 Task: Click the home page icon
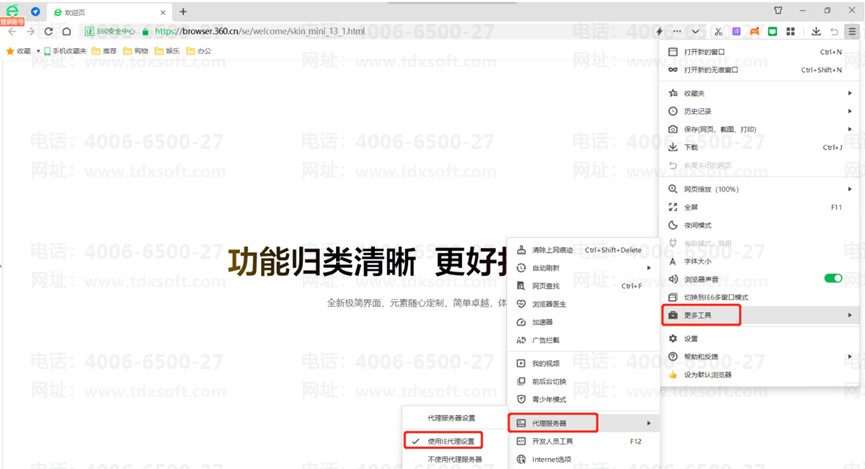pos(66,32)
